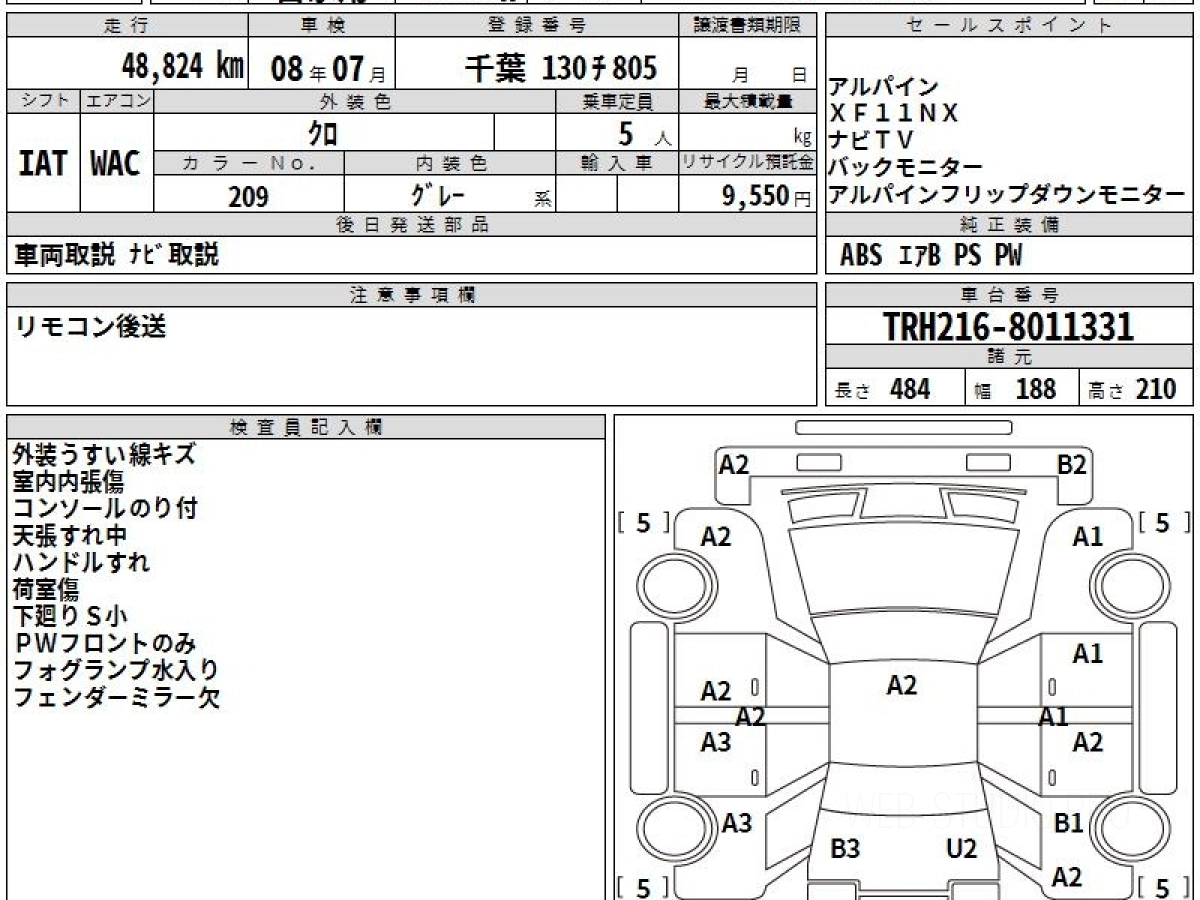The image size is (1200, 900).
Task: Click the exterior color クロ cell
Action: point(323,132)
